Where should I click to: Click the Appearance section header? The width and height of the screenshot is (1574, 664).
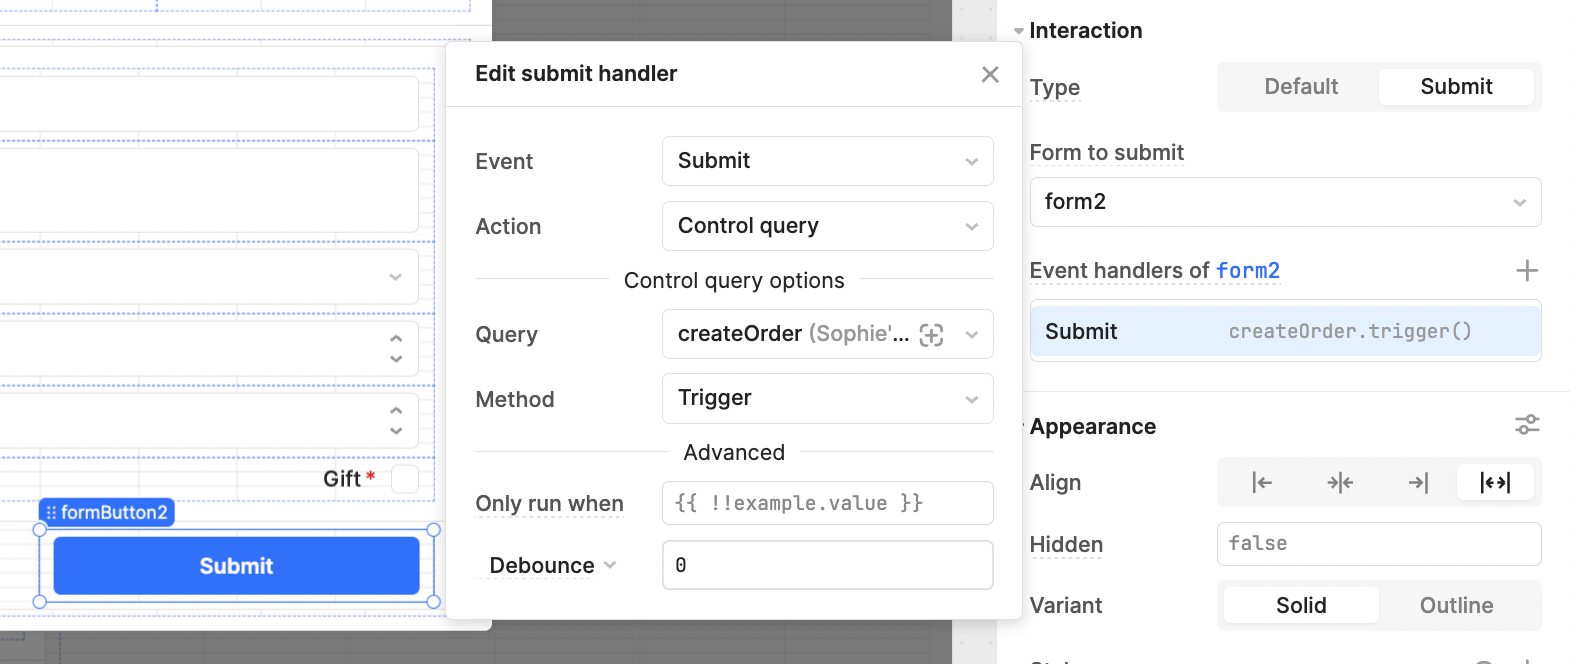(1092, 426)
